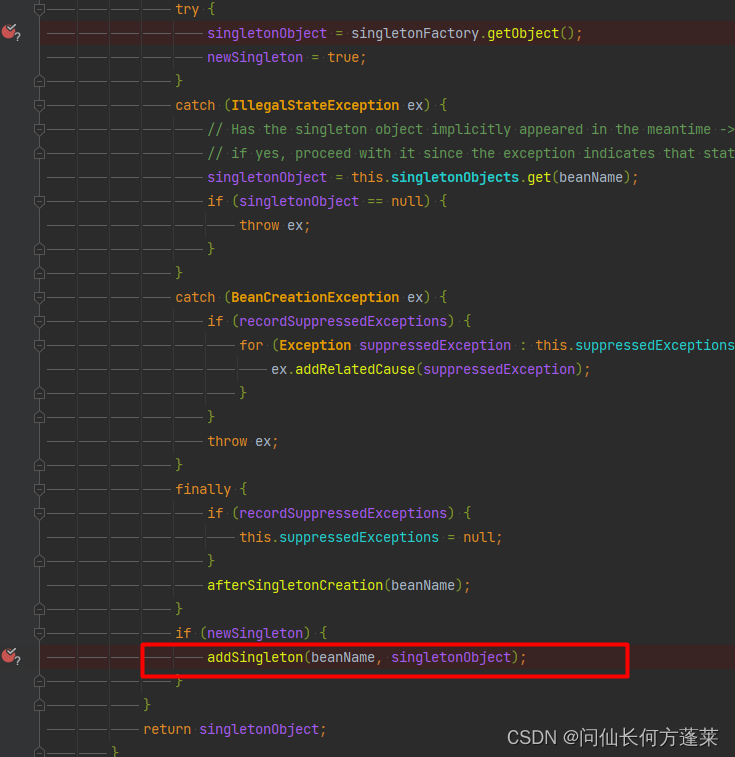Click 'beanName' argument in singletonObjects.get(beanName)
This screenshot has width=735, height=757.
click(591, 177)
